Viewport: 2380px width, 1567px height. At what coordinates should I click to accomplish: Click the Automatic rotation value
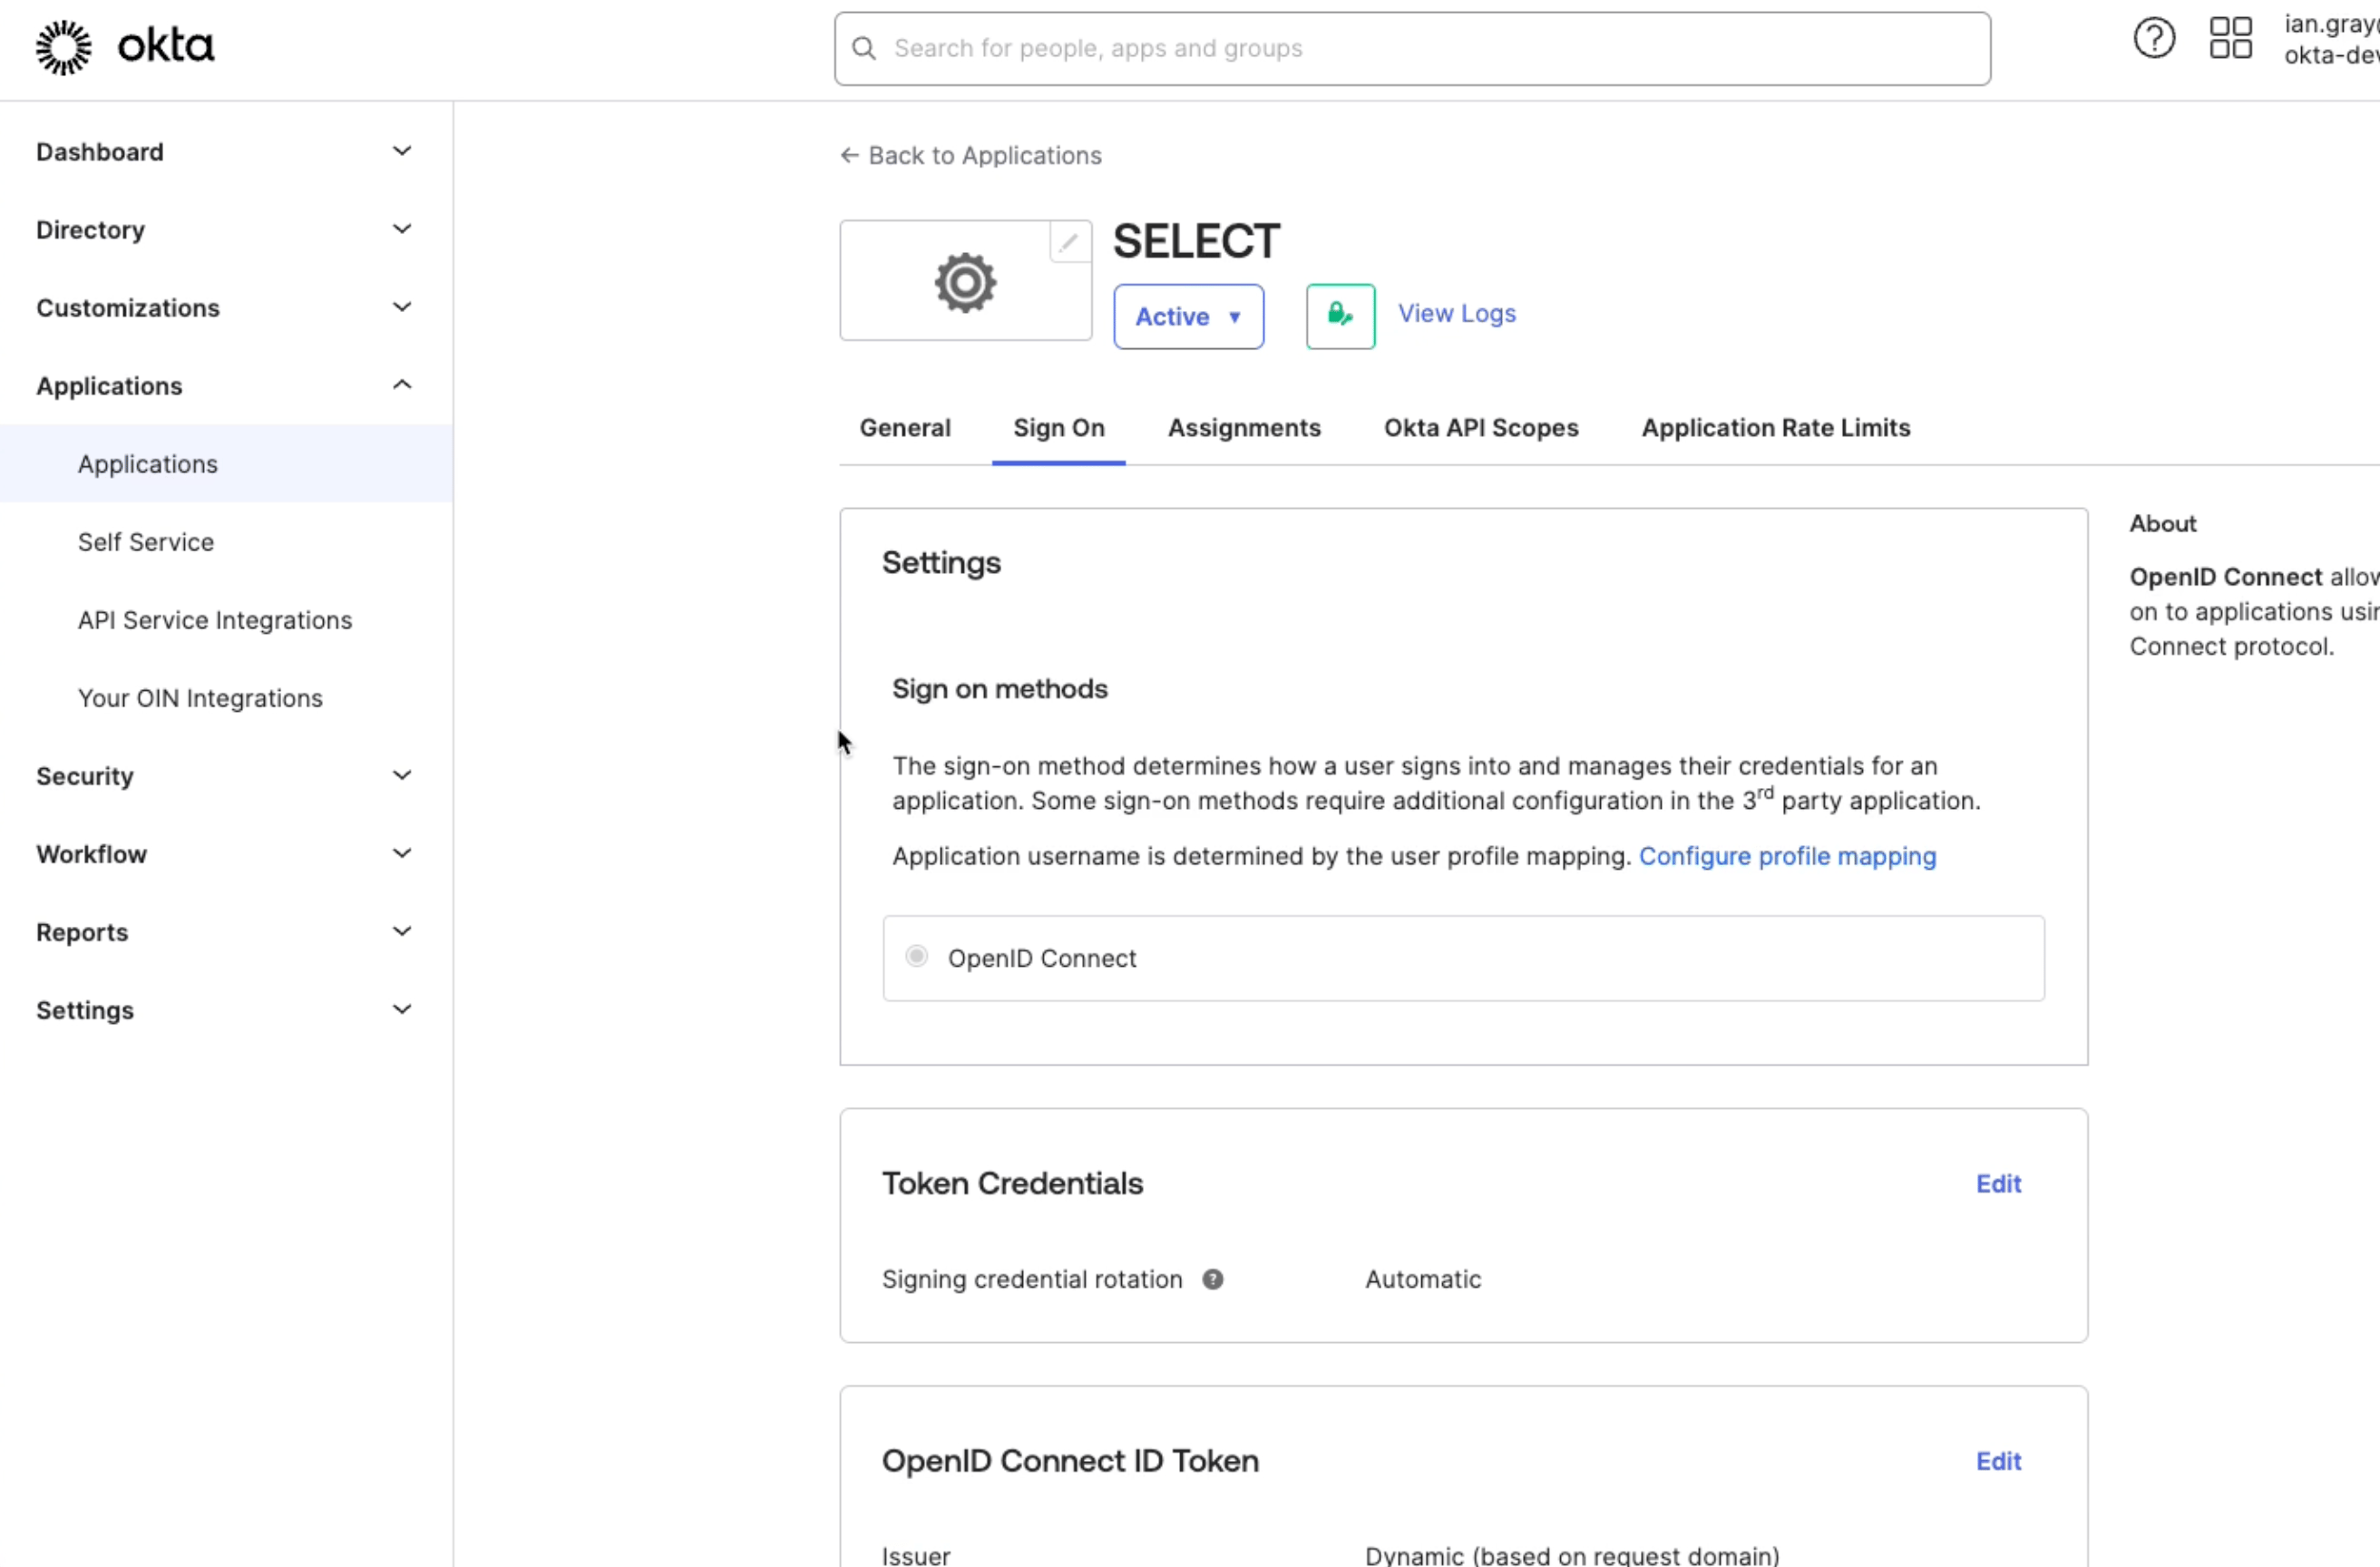click(x=1422, y=1279)
